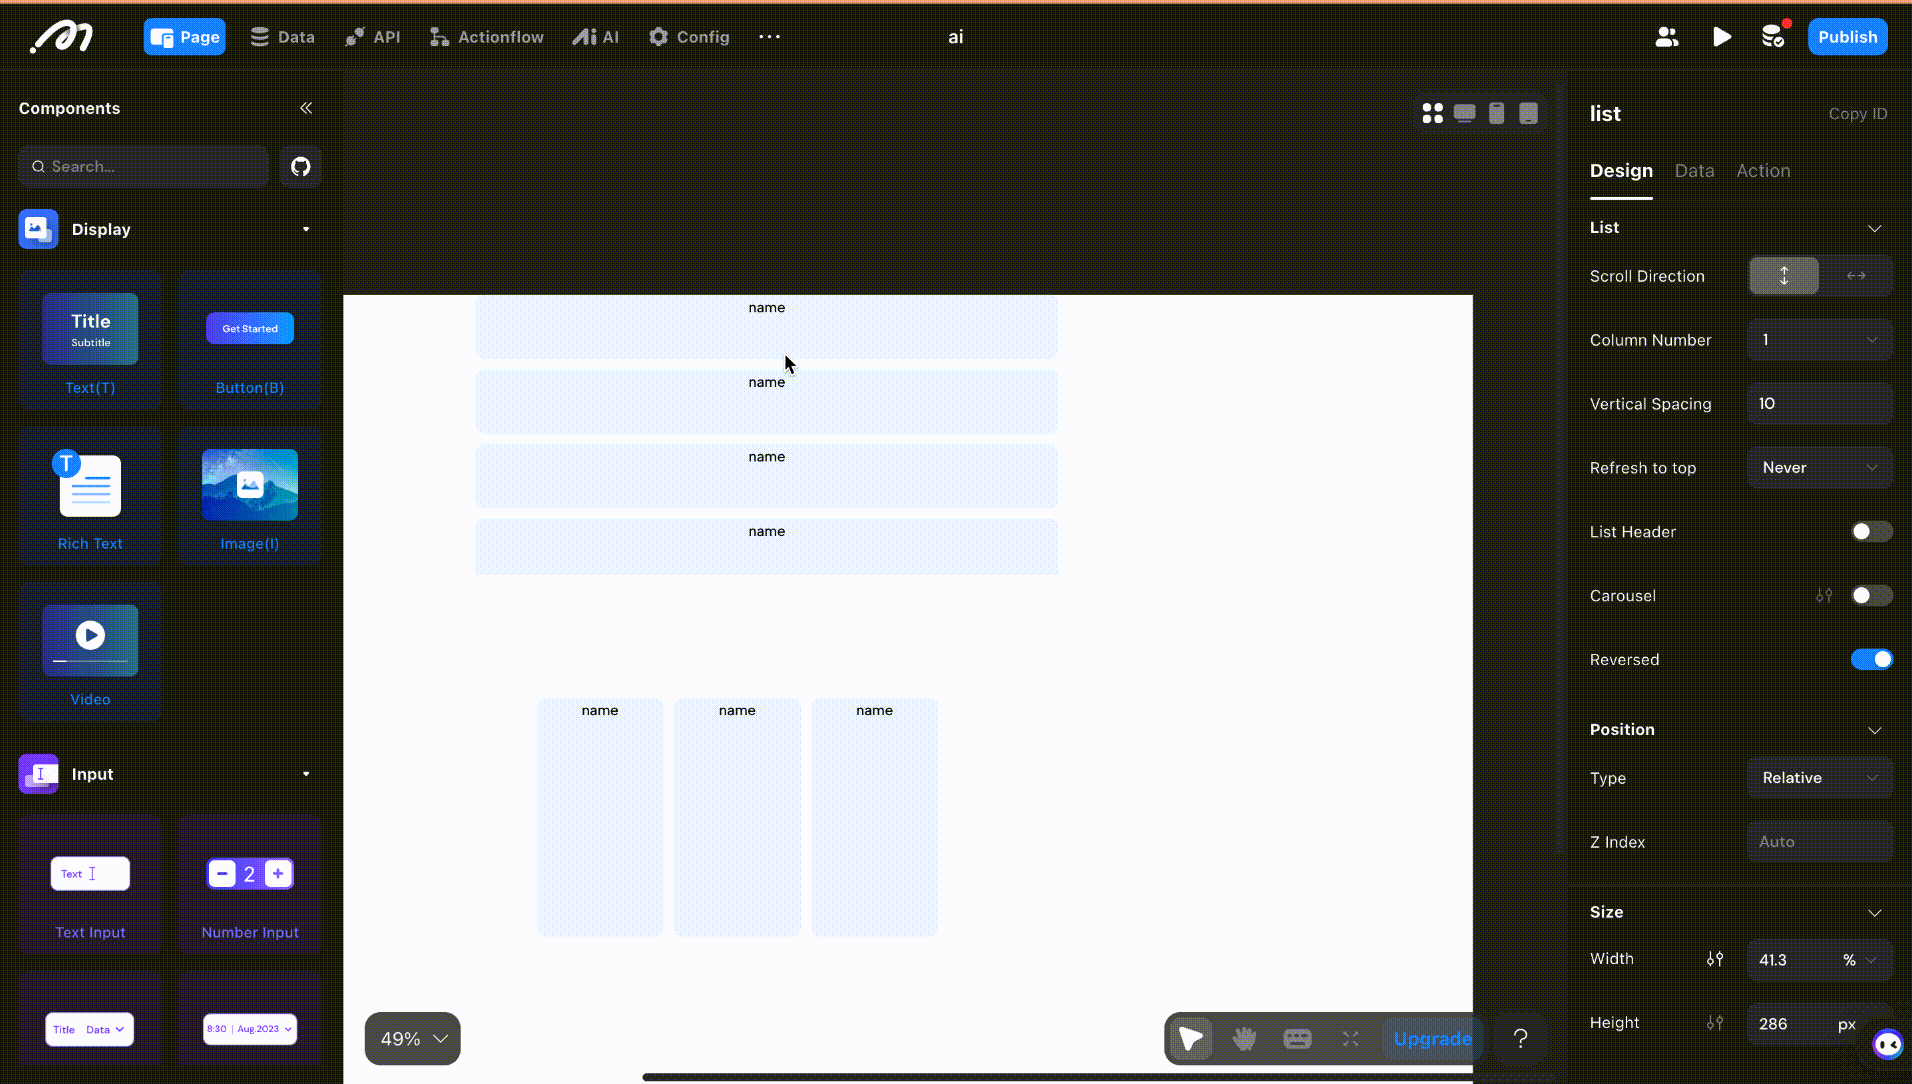Open the Data top menu

(x=283, y=37)
